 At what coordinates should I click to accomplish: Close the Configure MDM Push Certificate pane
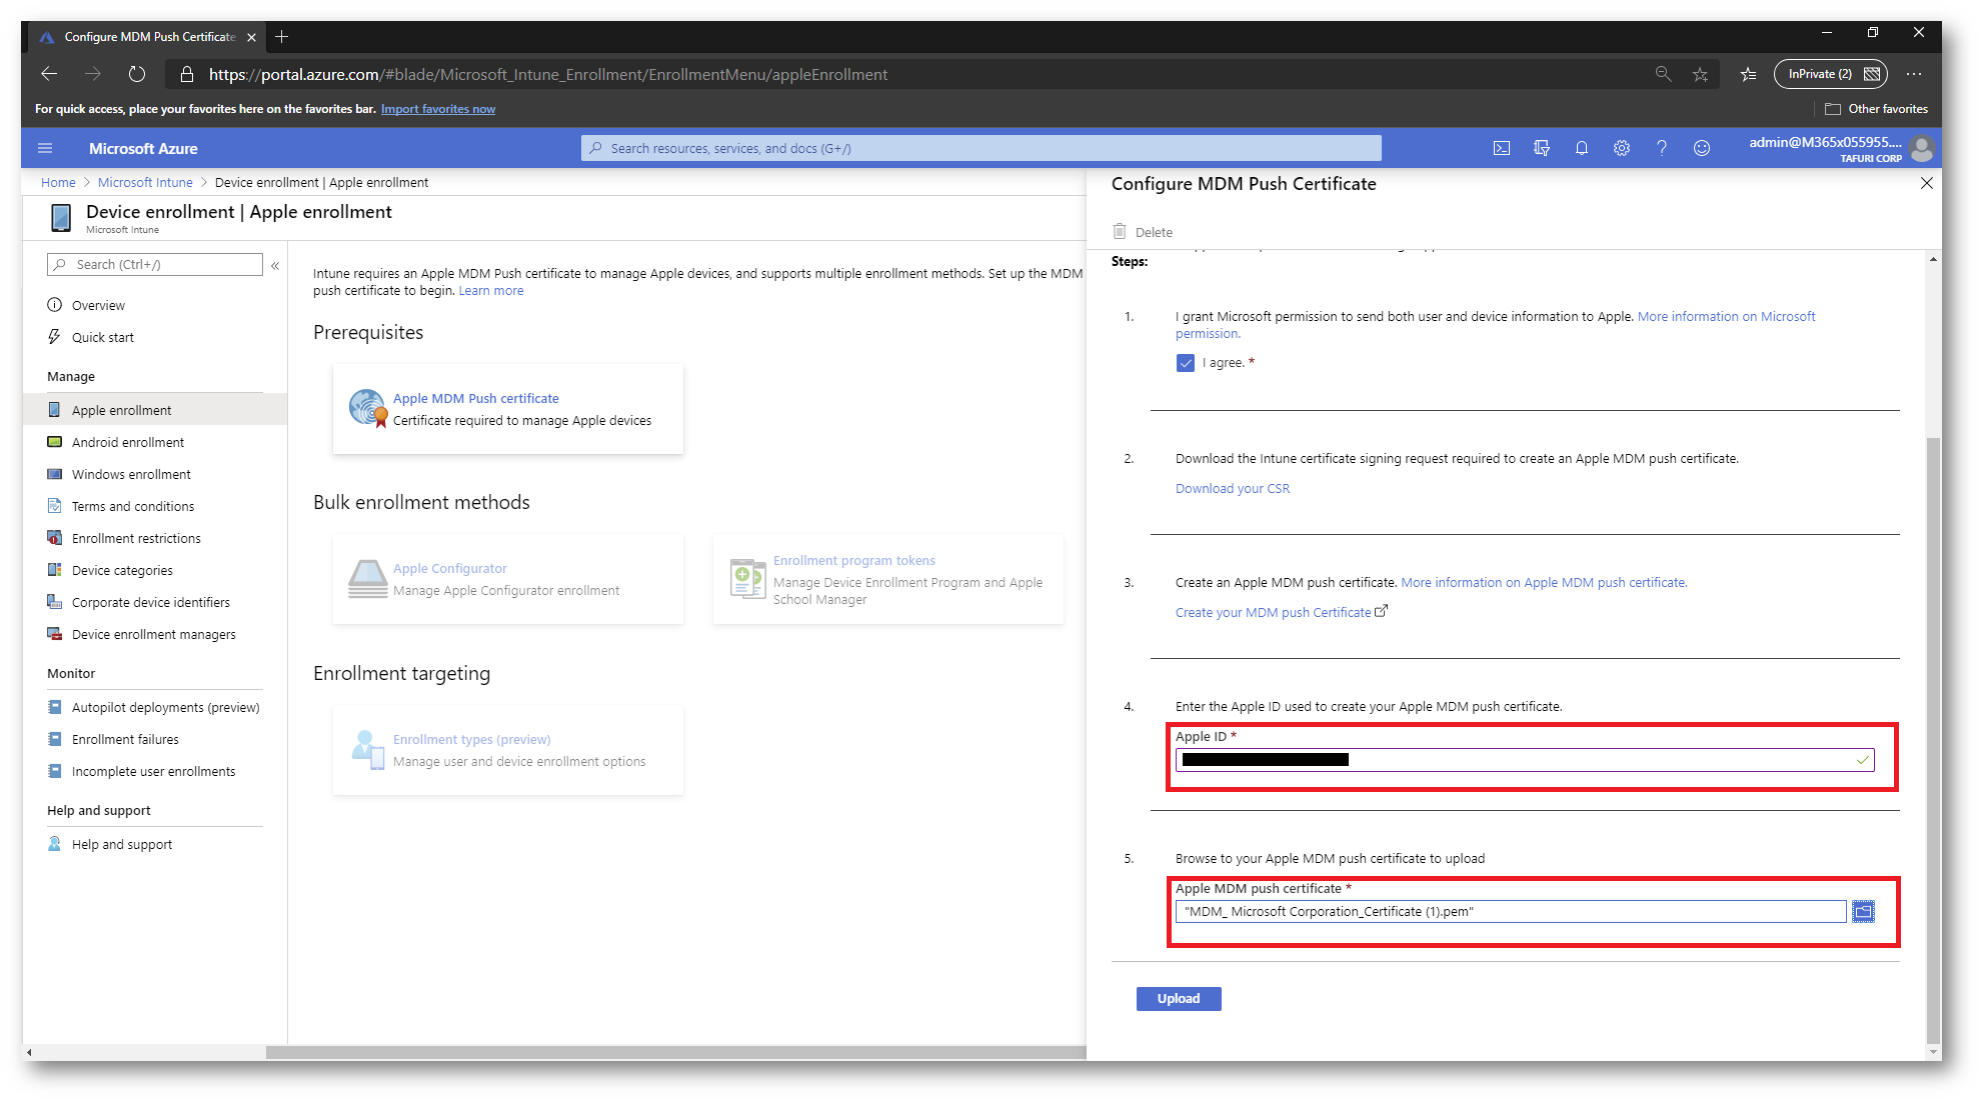(x=1926, y=183)
